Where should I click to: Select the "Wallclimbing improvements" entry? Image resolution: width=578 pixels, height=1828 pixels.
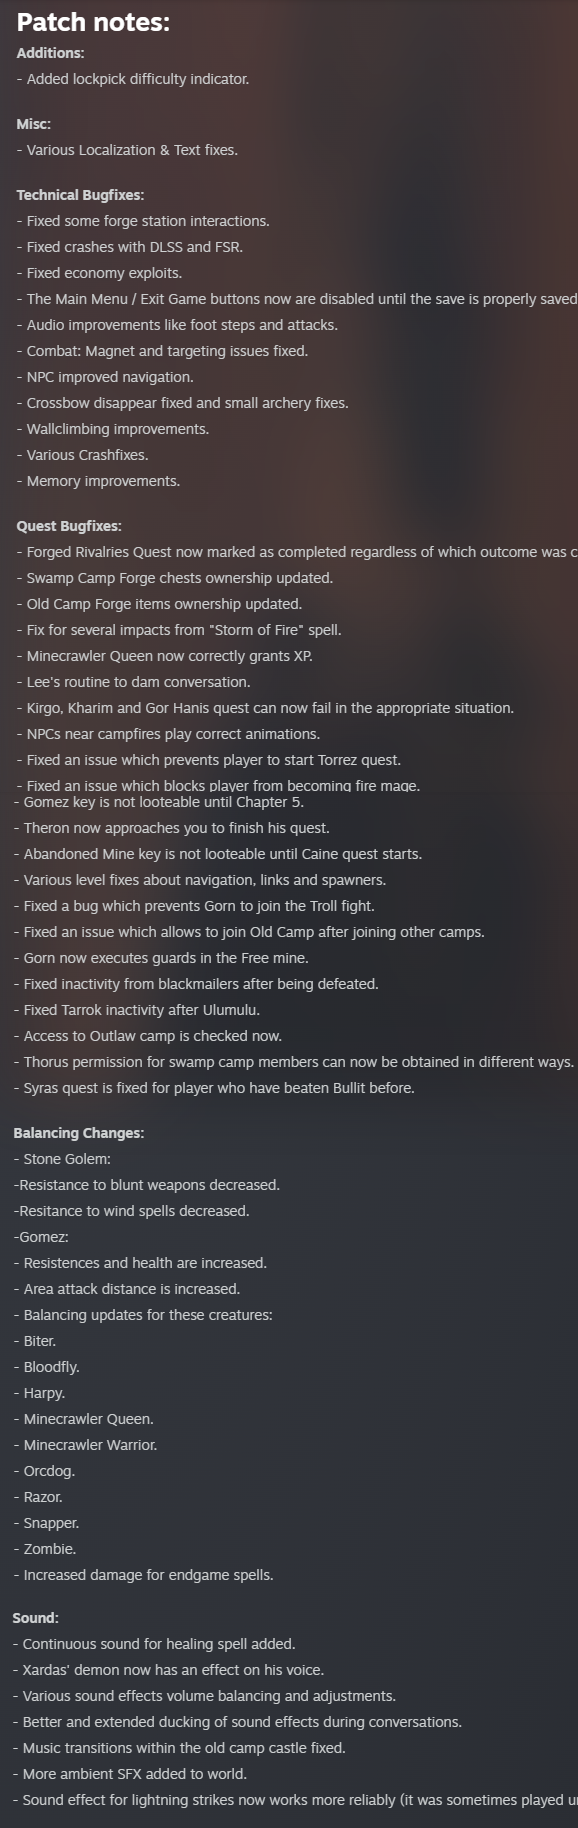[x=113, y=429]
